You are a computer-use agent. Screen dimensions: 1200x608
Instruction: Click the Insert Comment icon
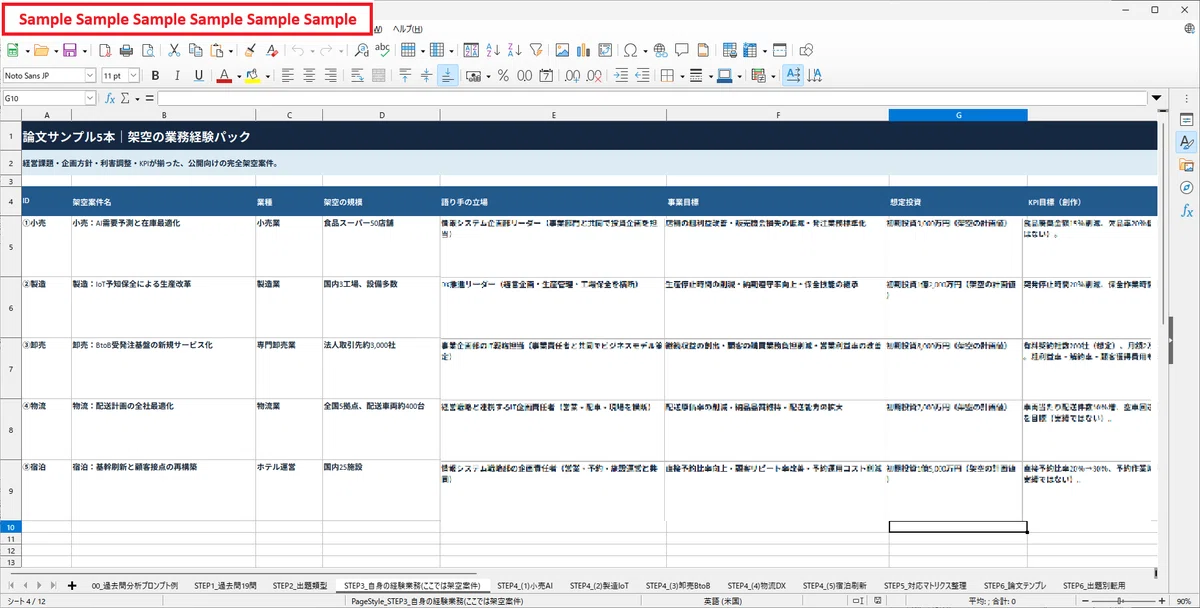click(x=681, y=50)
